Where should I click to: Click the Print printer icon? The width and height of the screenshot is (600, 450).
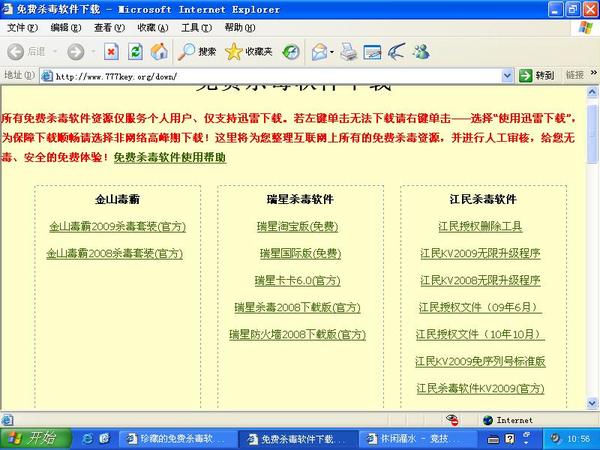point(349,52)
